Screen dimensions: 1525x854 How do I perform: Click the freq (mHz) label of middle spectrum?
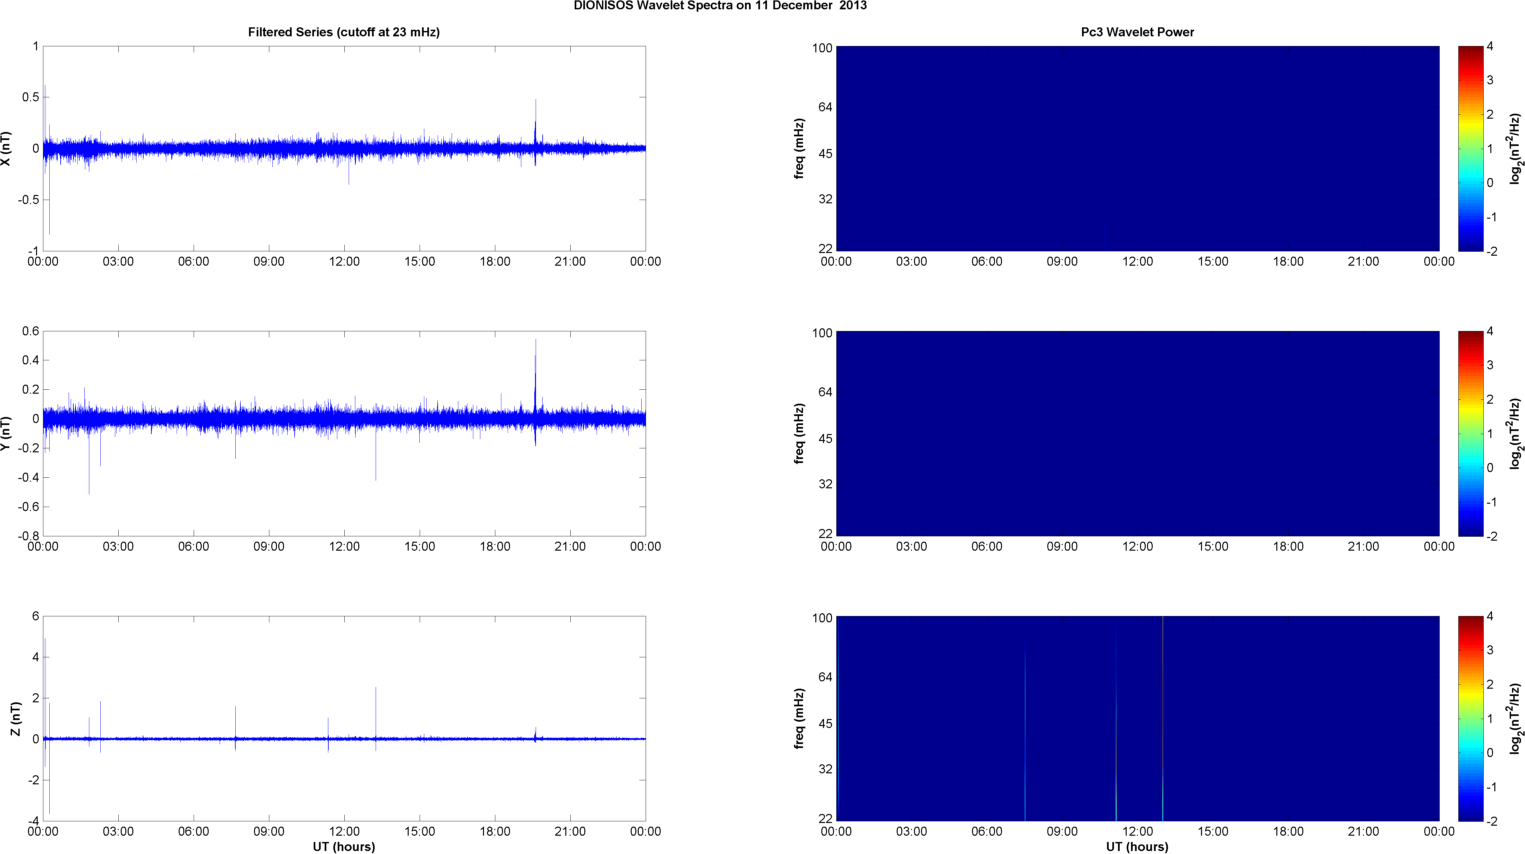coord(799,433)
